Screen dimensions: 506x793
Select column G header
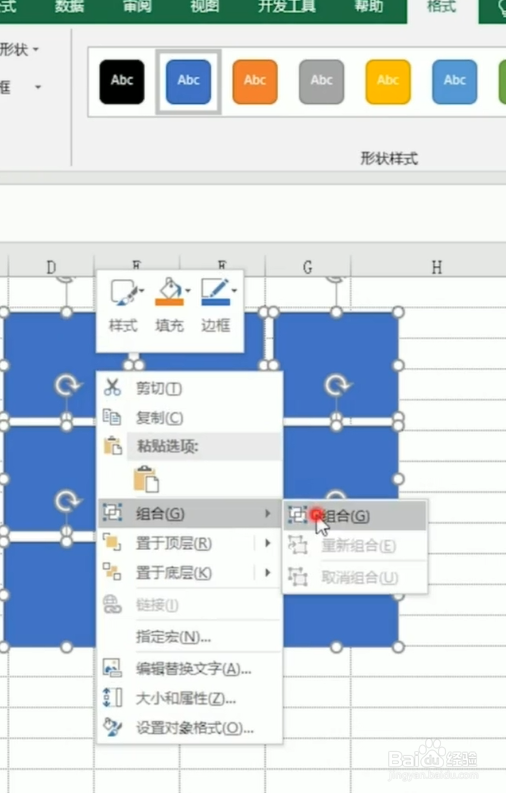(x=308, y=267)
